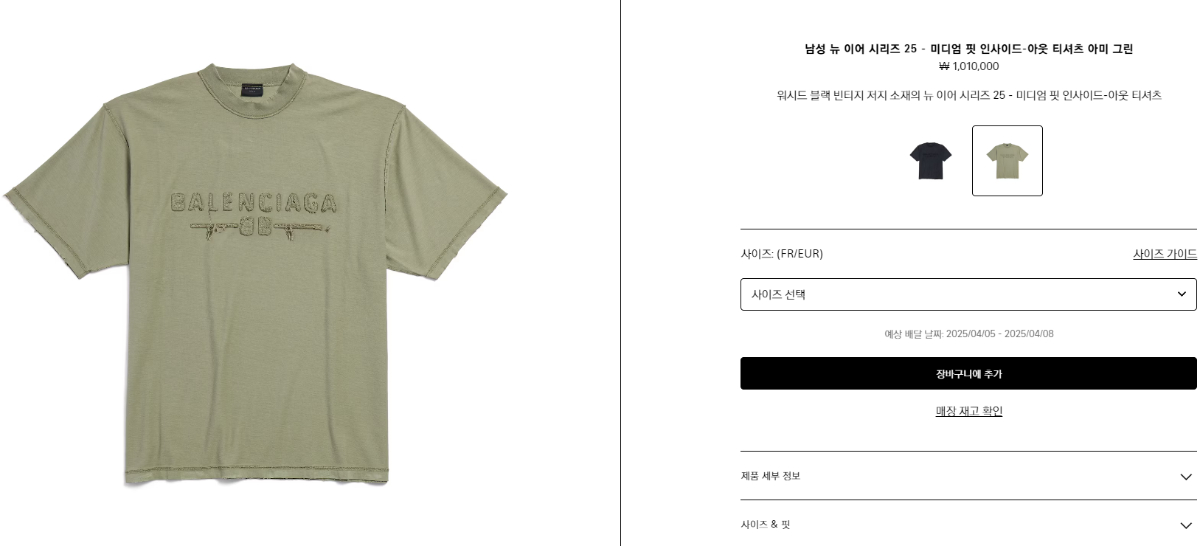Screen dimensions: 1200x546
Task: Click the 예상 배달 날짜 delivery estimate text
Action: coord(968,334)
